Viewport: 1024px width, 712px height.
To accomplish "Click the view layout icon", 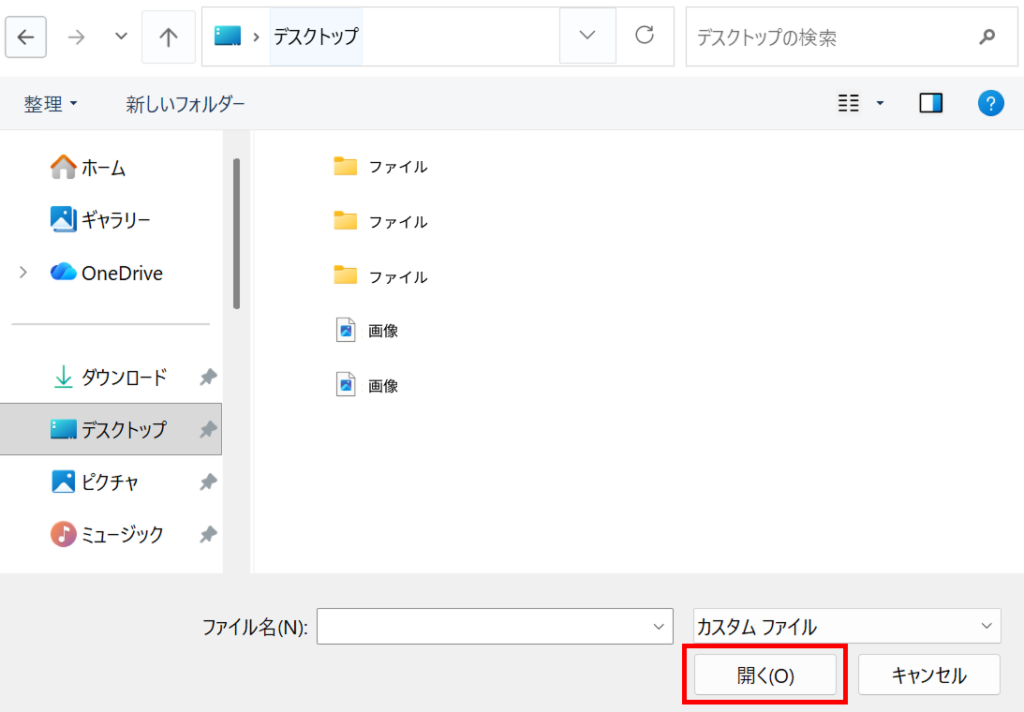I will click(848, 103).
